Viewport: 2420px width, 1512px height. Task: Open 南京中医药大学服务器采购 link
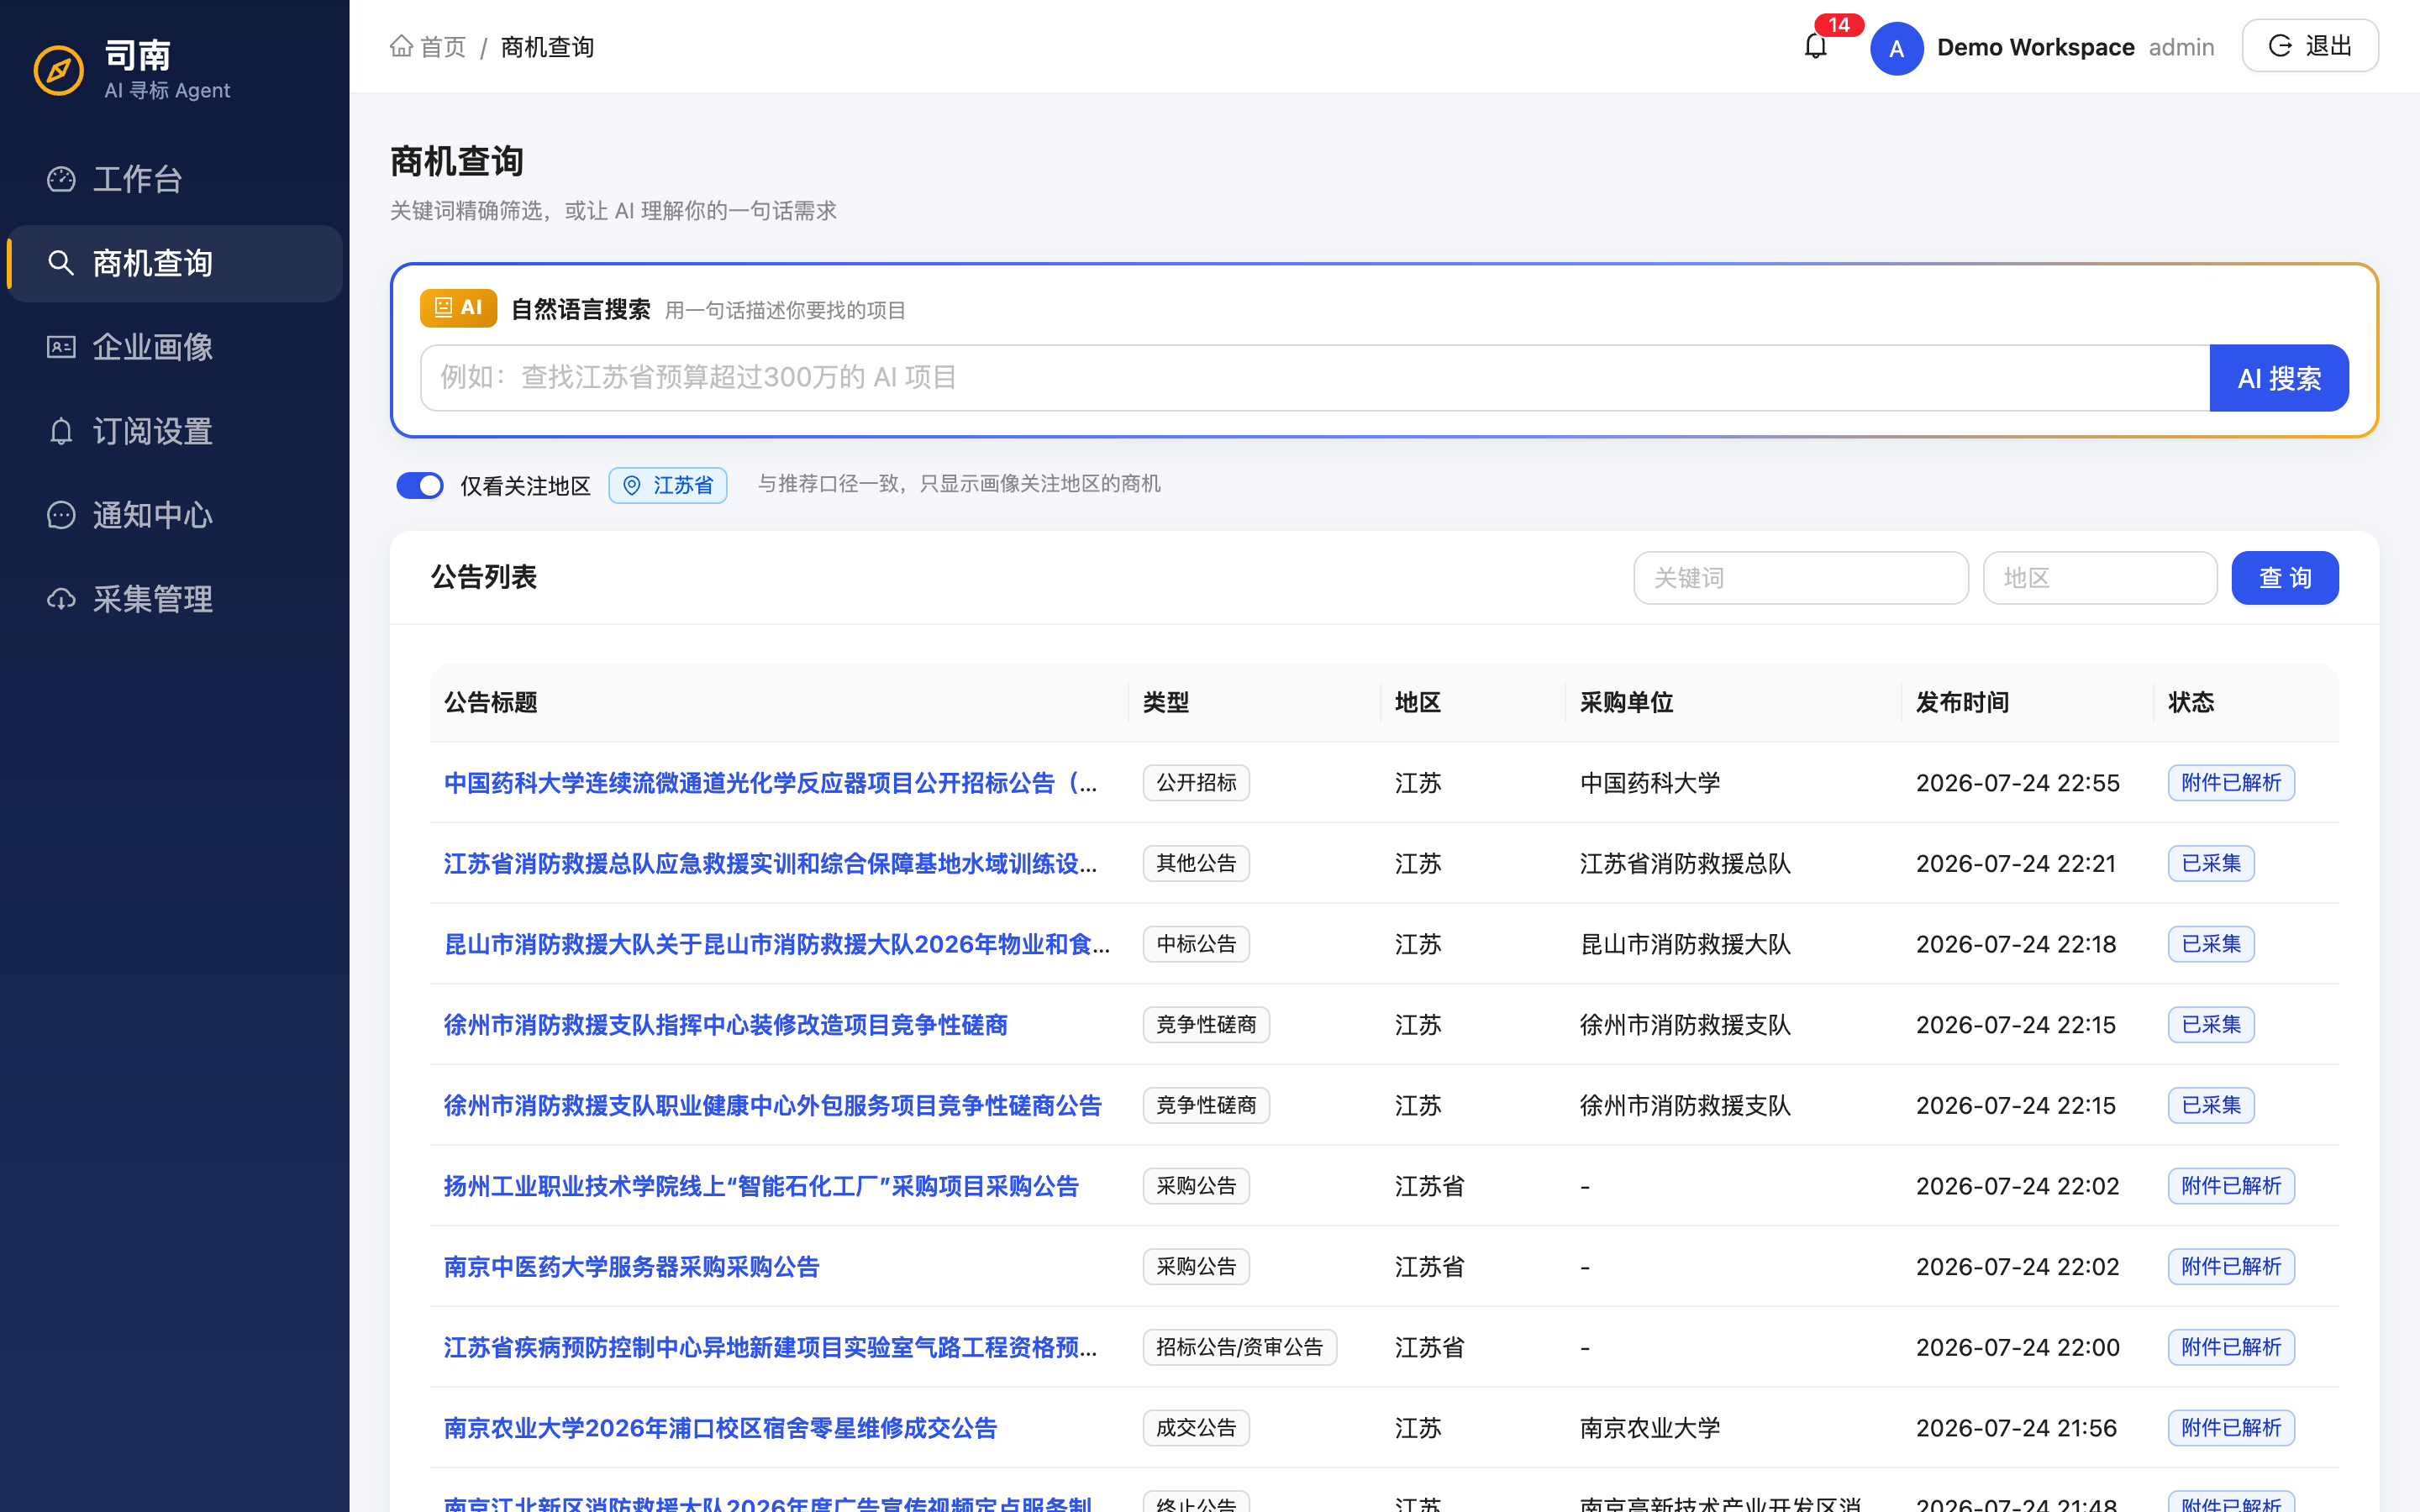pos(632,1267)
